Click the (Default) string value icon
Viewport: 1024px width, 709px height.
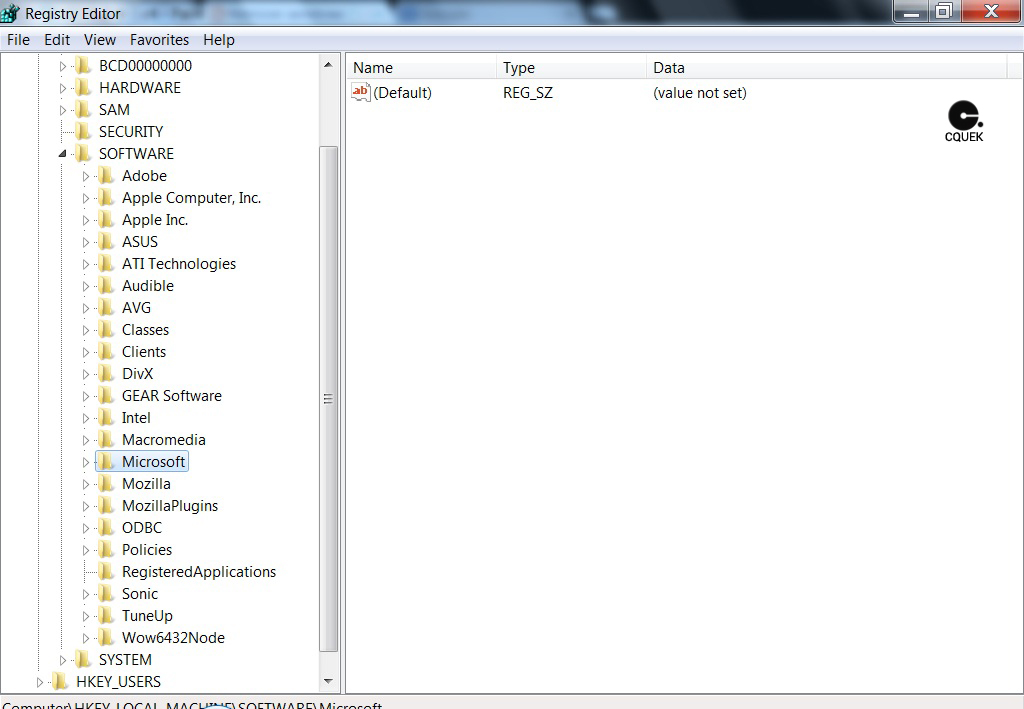tap(360, 92)
